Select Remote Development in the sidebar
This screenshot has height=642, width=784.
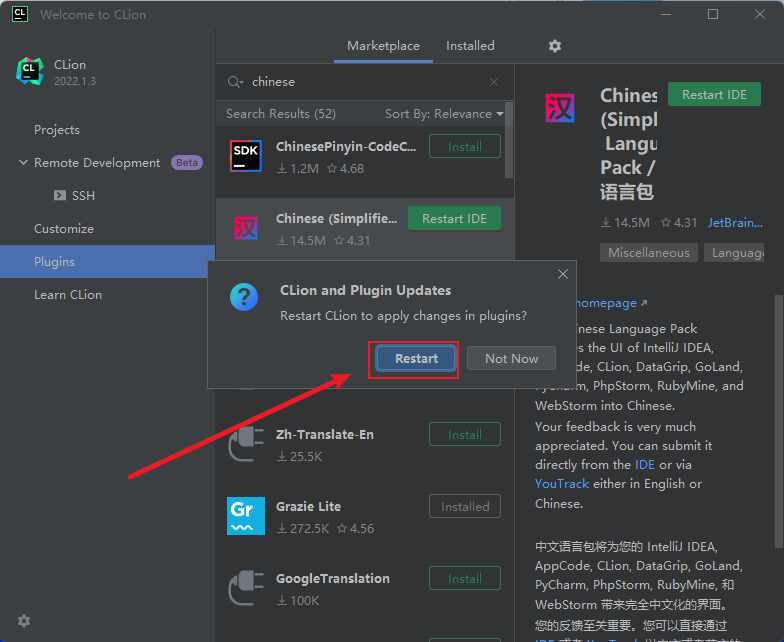click(97, 163)
